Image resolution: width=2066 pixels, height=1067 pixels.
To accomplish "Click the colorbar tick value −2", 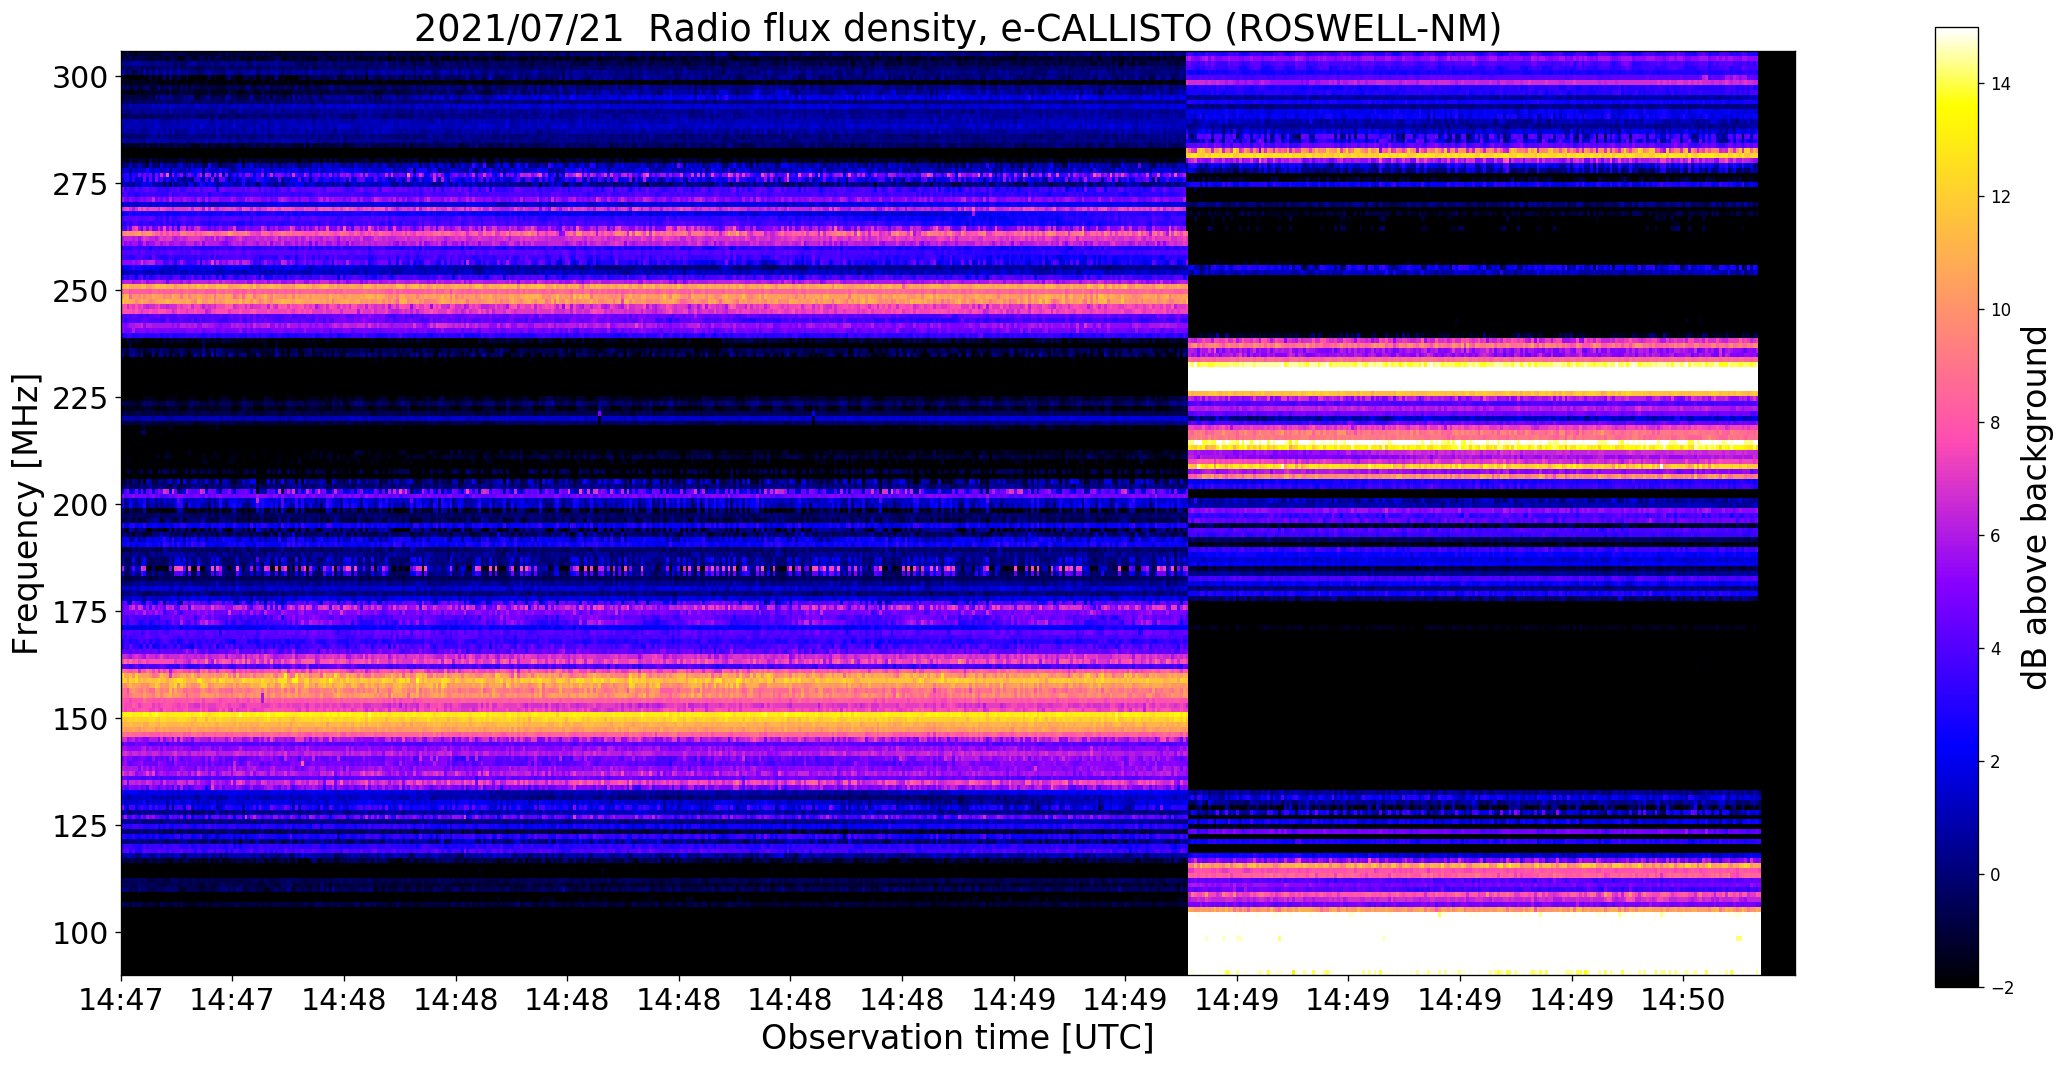I will [2000, 988].
